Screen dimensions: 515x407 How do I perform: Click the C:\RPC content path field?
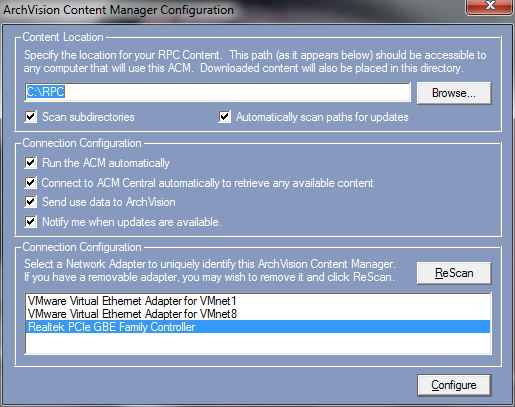click(x=218, y=92)
